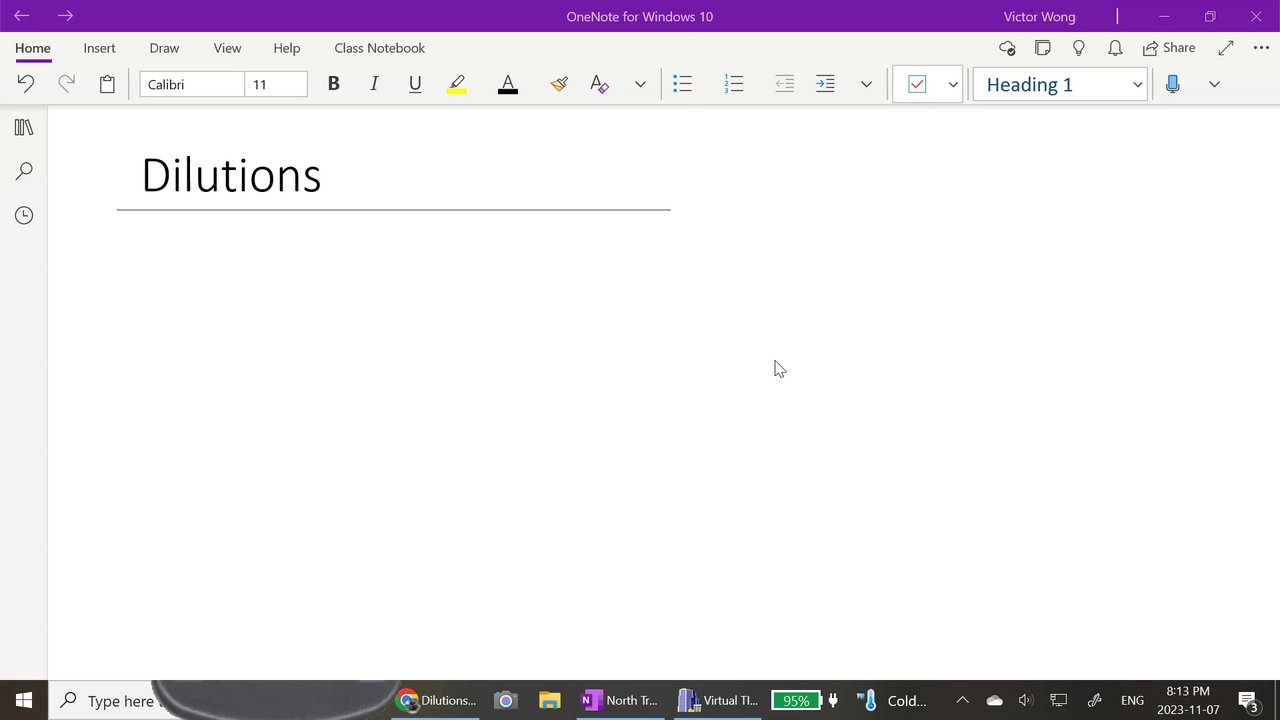Screen dimensions: 1280x720
Task: Decrease the paragraph indent
Action: [785, 84]
